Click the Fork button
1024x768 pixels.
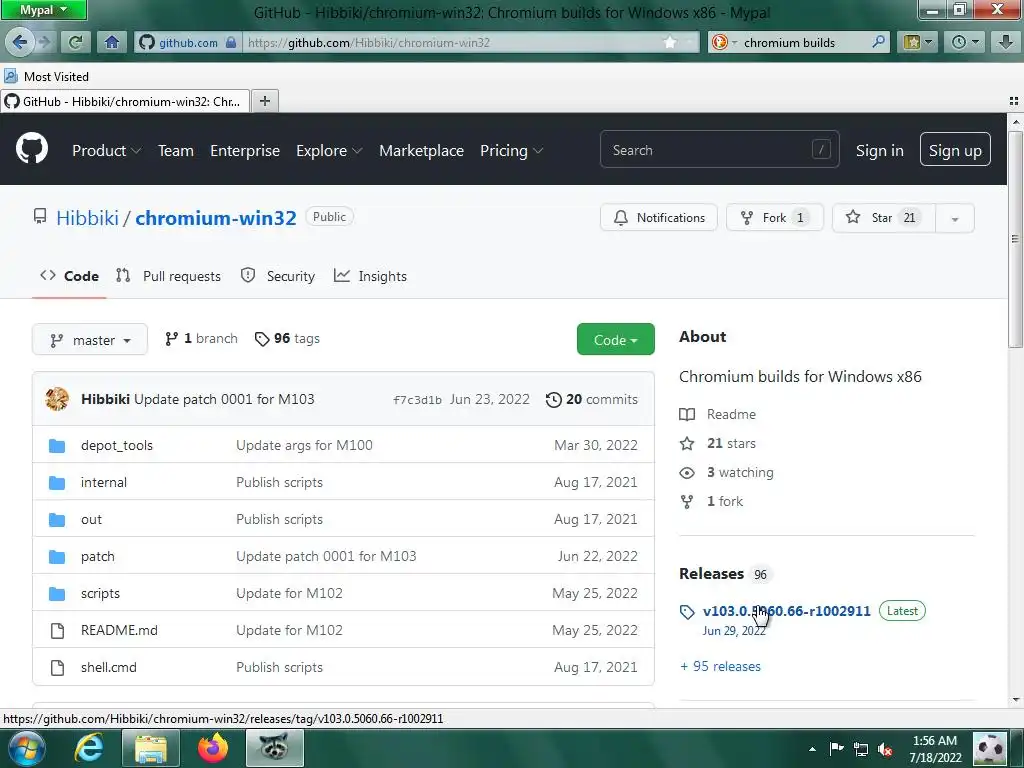[775, 217]
